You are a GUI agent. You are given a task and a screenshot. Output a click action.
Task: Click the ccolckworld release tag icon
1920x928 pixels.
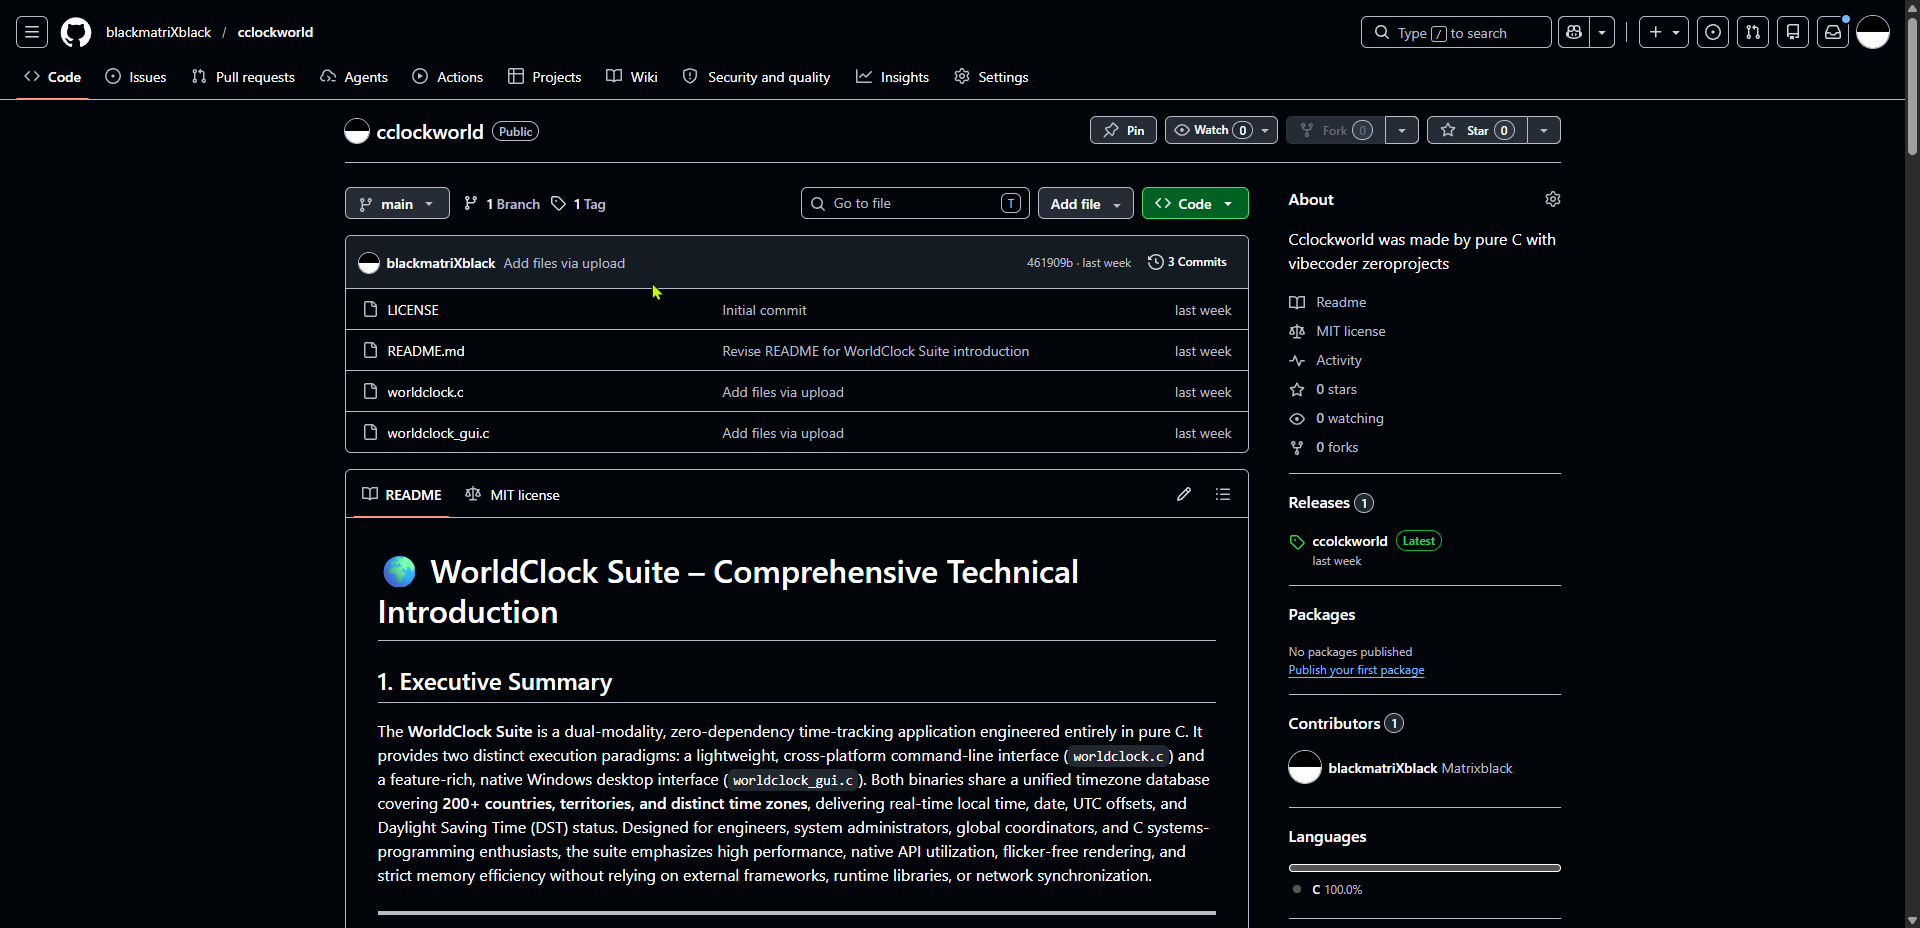click(1297, 542)
